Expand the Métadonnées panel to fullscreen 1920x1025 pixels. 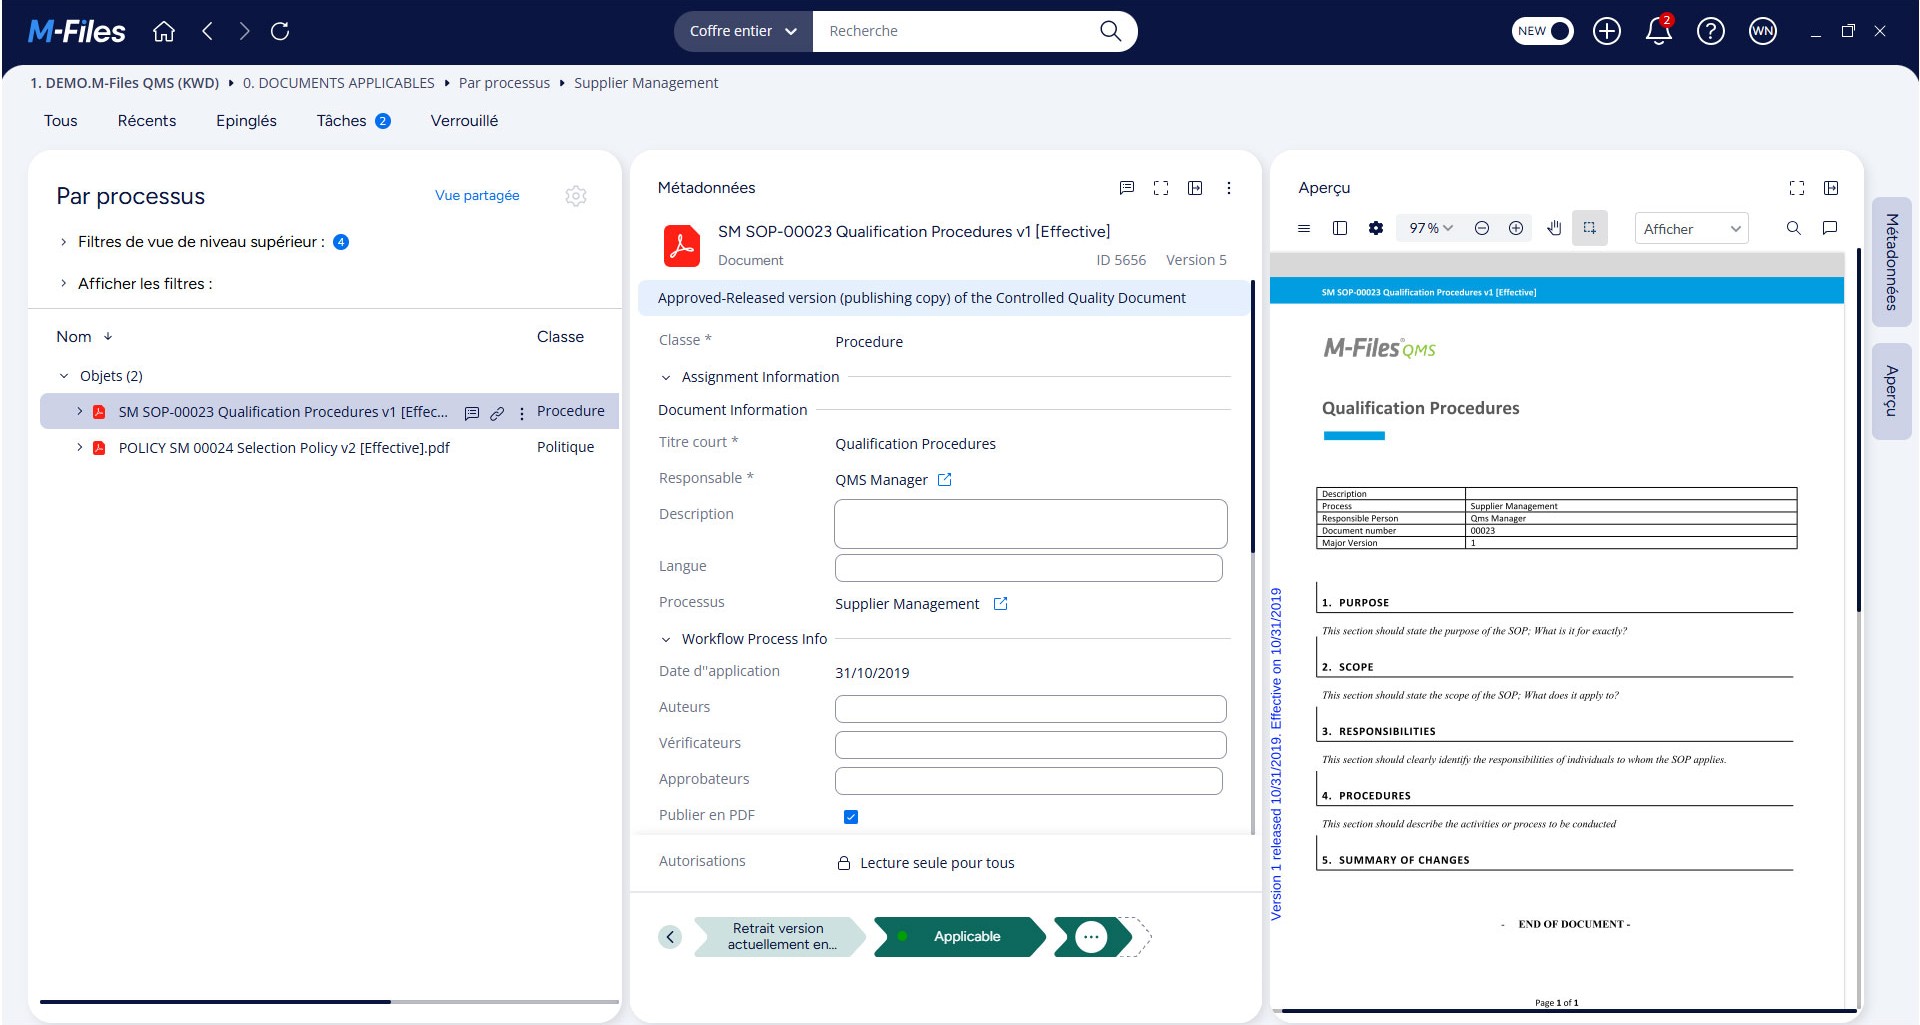(x=1161, y=188)
